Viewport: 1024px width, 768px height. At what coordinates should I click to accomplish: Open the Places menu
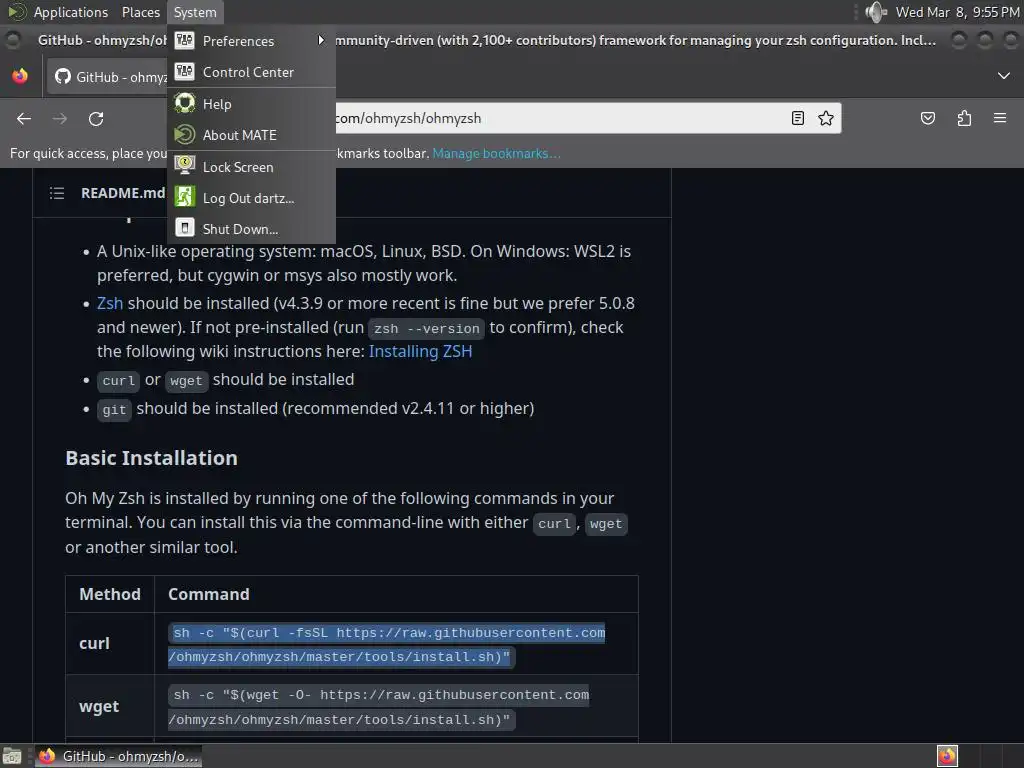pos(140,12)
